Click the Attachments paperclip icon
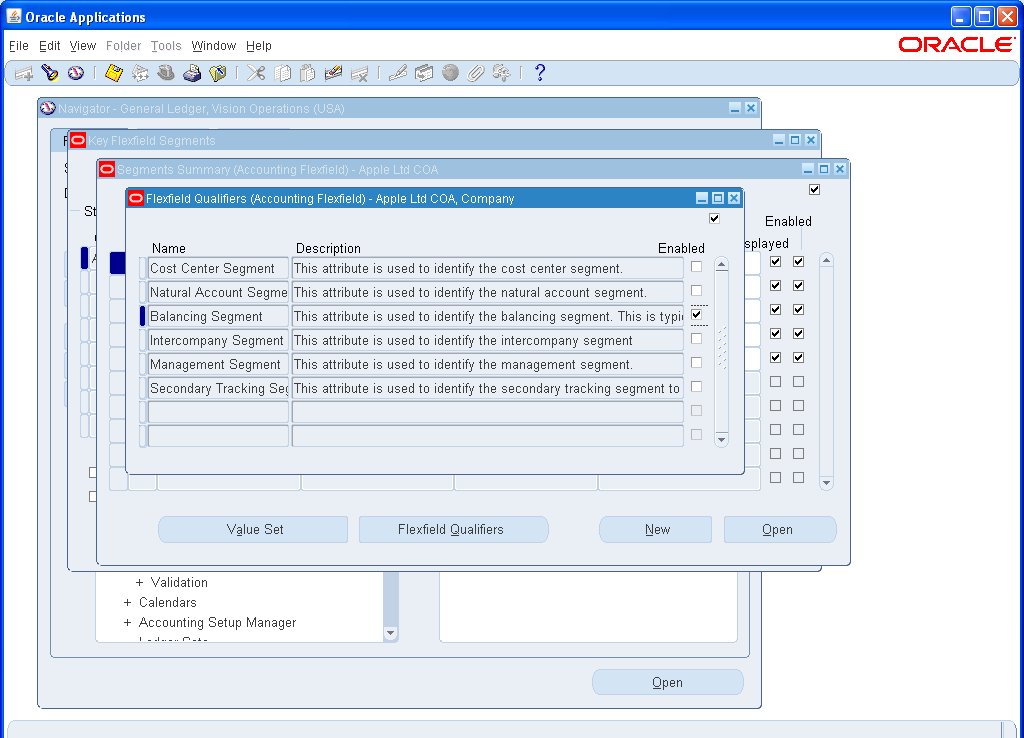The image size is (1024, 738). coord(476,72)
